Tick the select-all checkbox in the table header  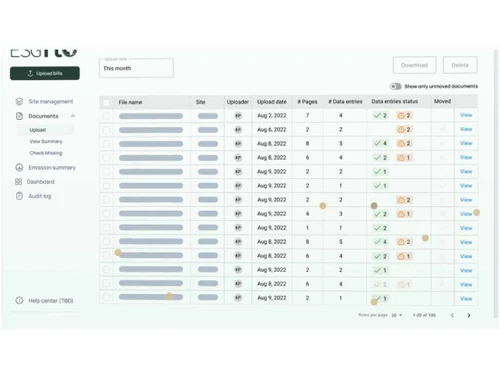coord(106,102)
